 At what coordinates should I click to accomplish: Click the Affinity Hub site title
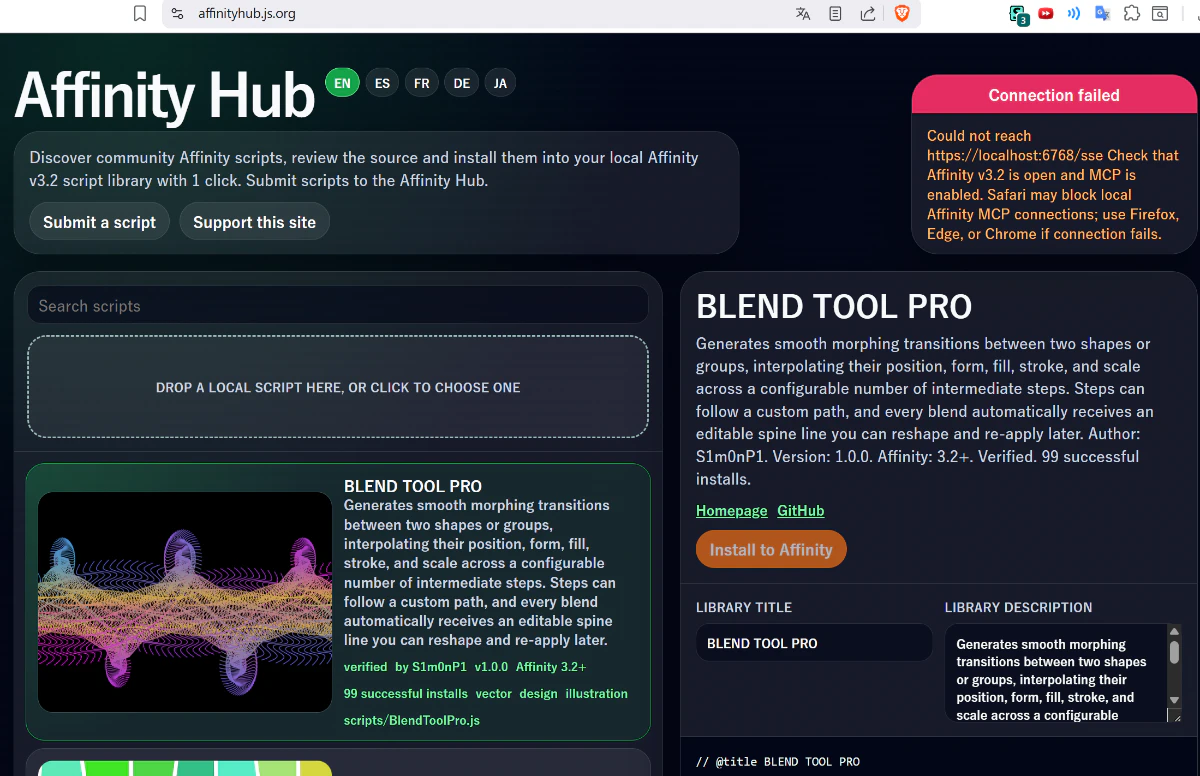pyautogui.click(x=165, y=95)
